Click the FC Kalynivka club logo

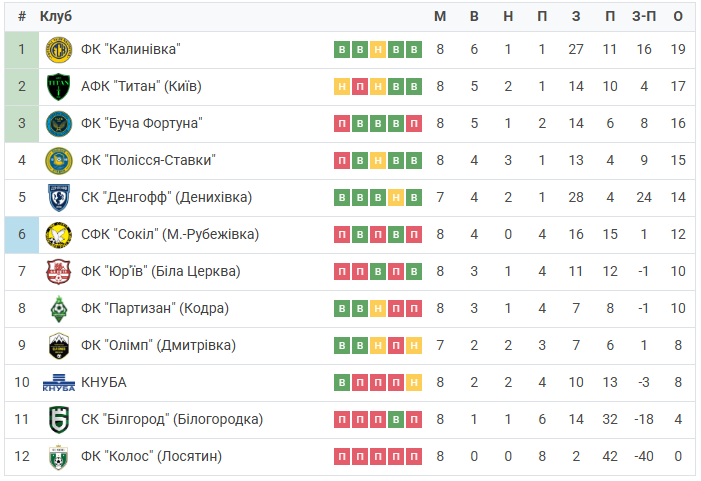[59, 50]
